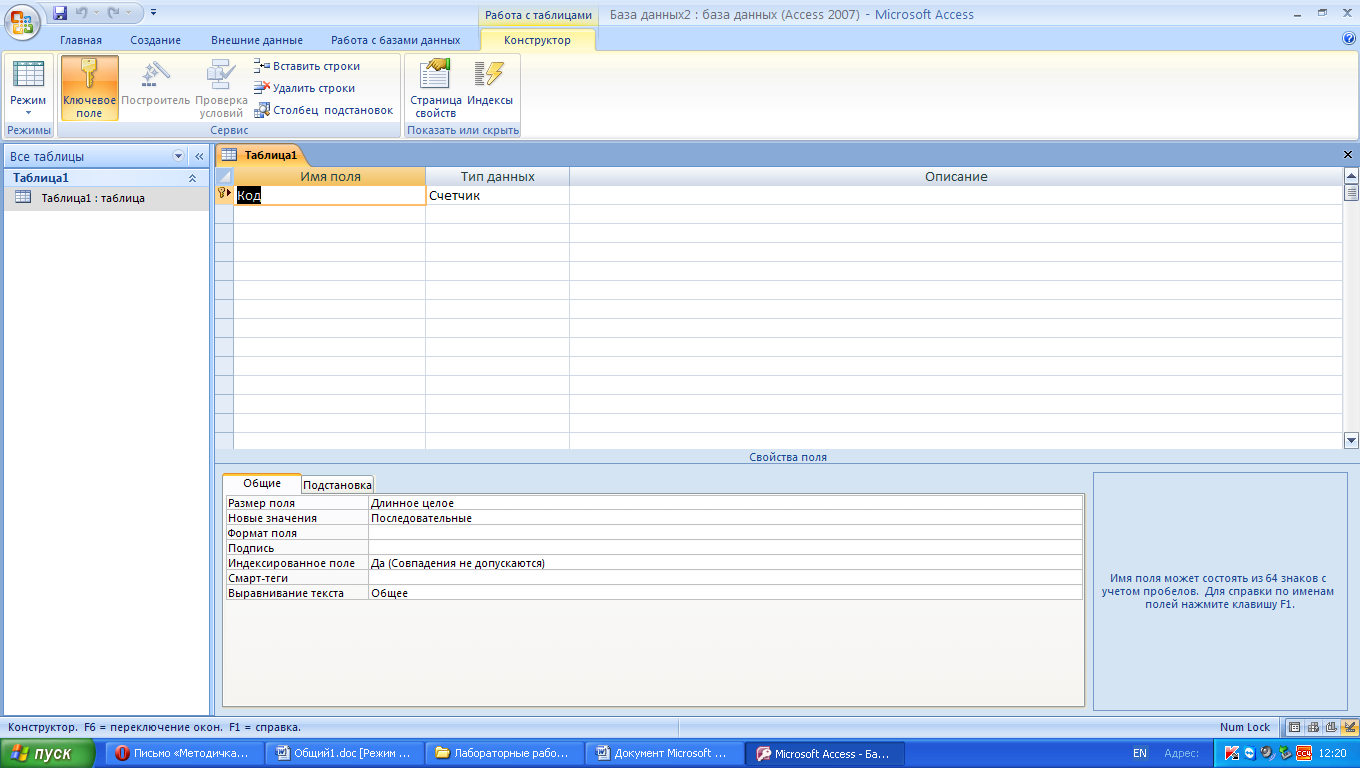Viewport: 1360px width, 768px height.
Task: Click the field grid scrollbar up arrow
Action: point(1351,176)
